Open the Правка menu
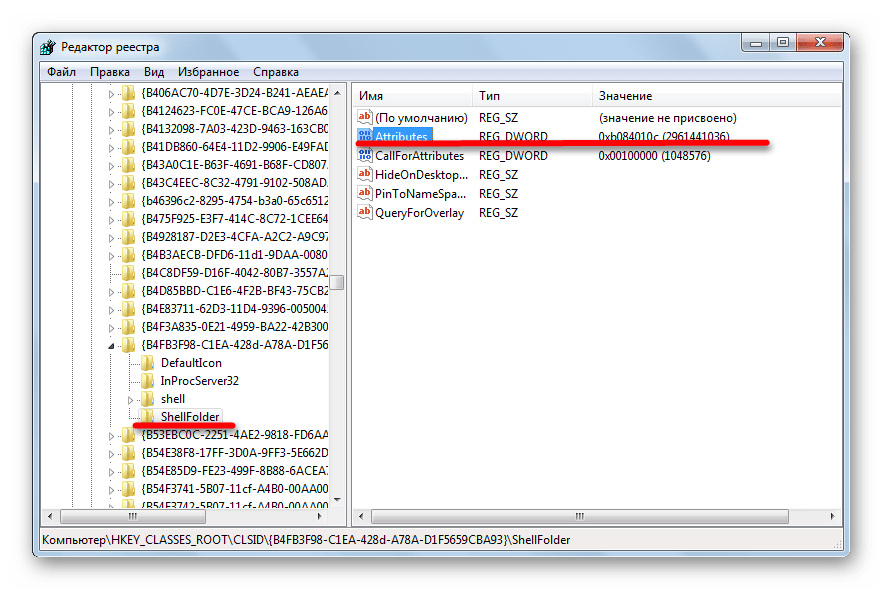This screenshot has height=590, width=883. click(110, 72)
